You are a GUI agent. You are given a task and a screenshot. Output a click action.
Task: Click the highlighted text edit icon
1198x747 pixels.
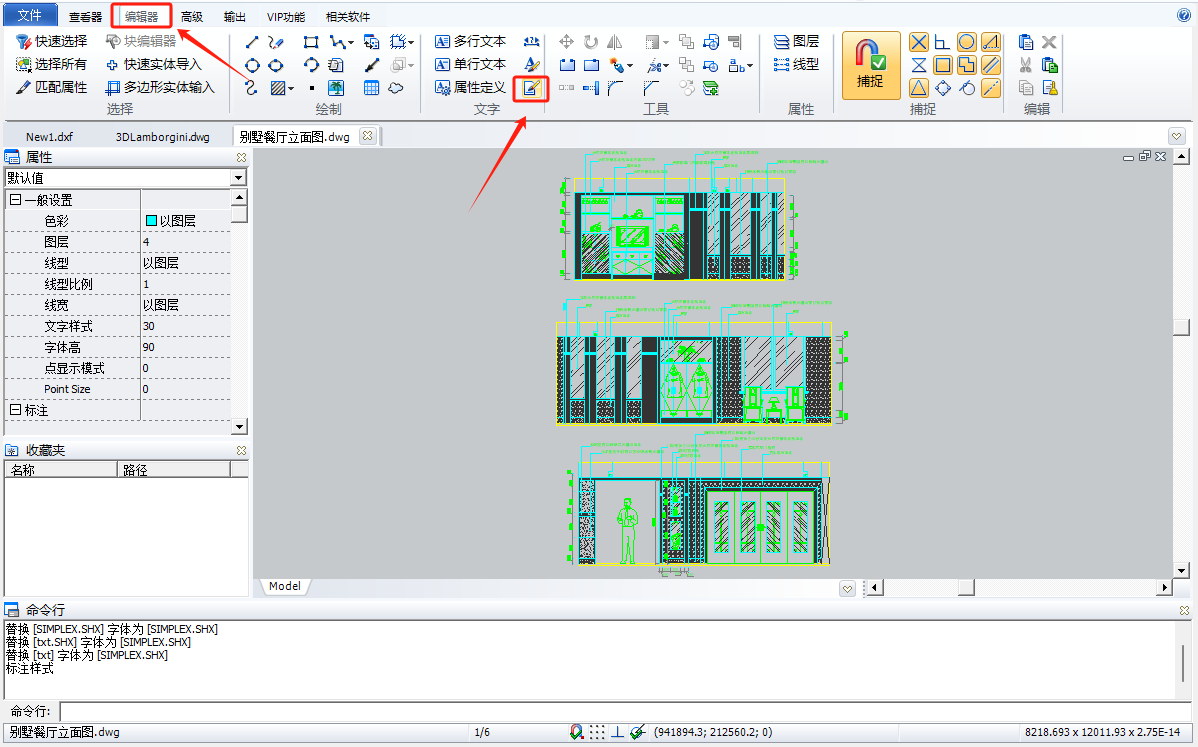pos(531,88)
